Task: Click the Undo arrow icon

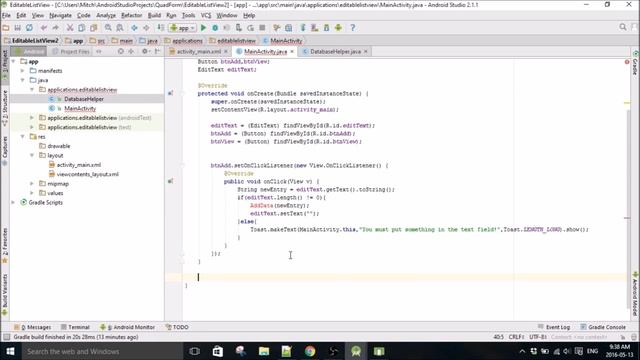Action: (44, 28)
